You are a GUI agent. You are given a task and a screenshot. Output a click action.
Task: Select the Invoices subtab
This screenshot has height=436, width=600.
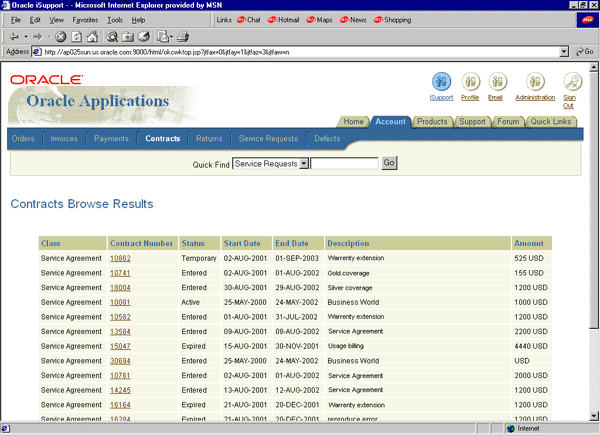pos(64,139)
